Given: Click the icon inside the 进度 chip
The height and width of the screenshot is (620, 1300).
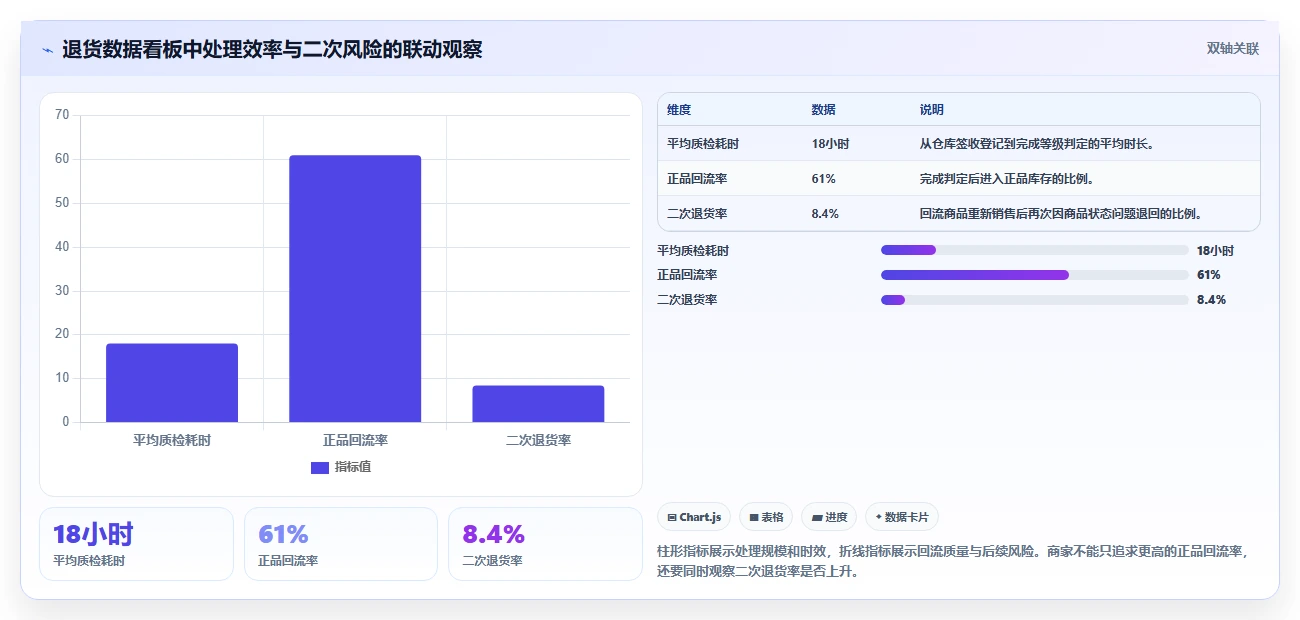Looking at the screenshot, I should click(817, 518).
